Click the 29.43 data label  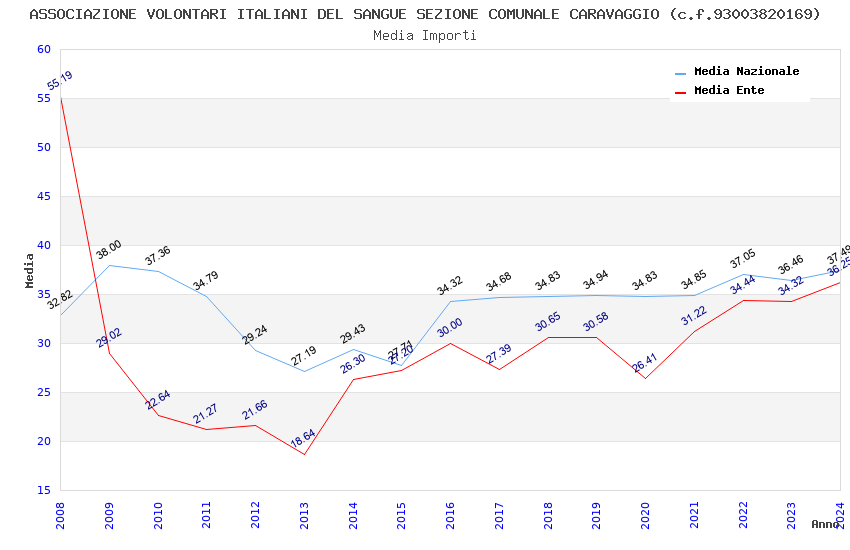pyautogui.click(x=352, y=334)
